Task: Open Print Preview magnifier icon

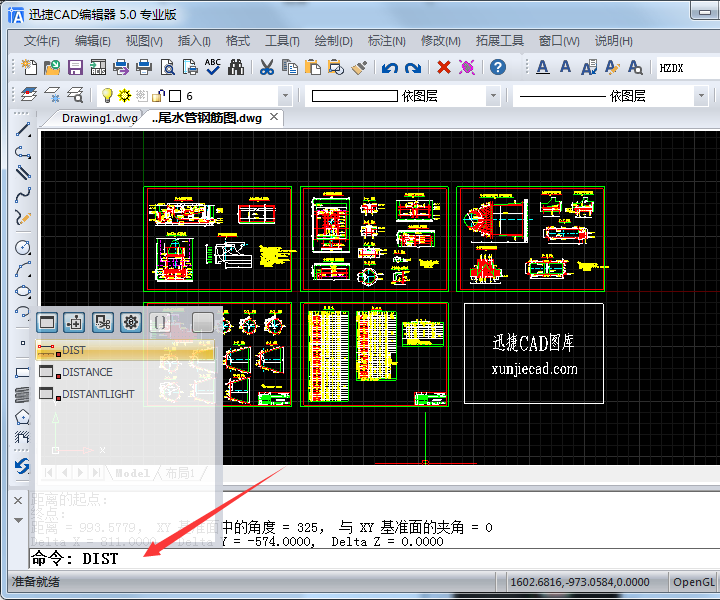Action: 167,67
